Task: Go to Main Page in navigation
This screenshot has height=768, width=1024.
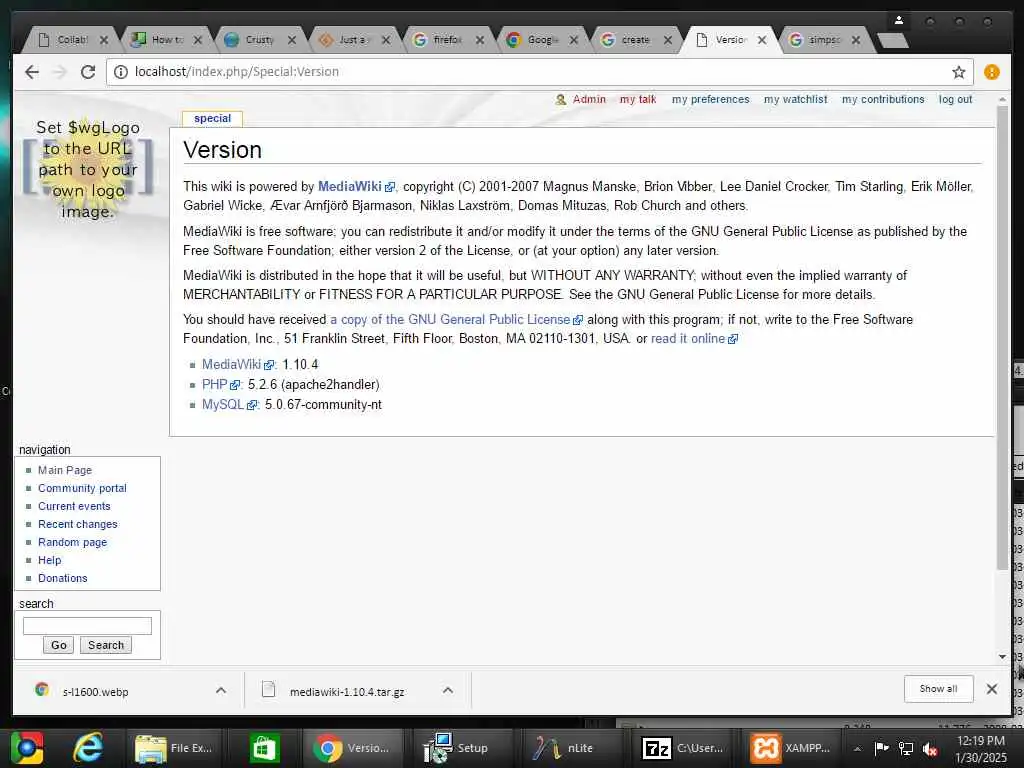Action: coord(65,470)
